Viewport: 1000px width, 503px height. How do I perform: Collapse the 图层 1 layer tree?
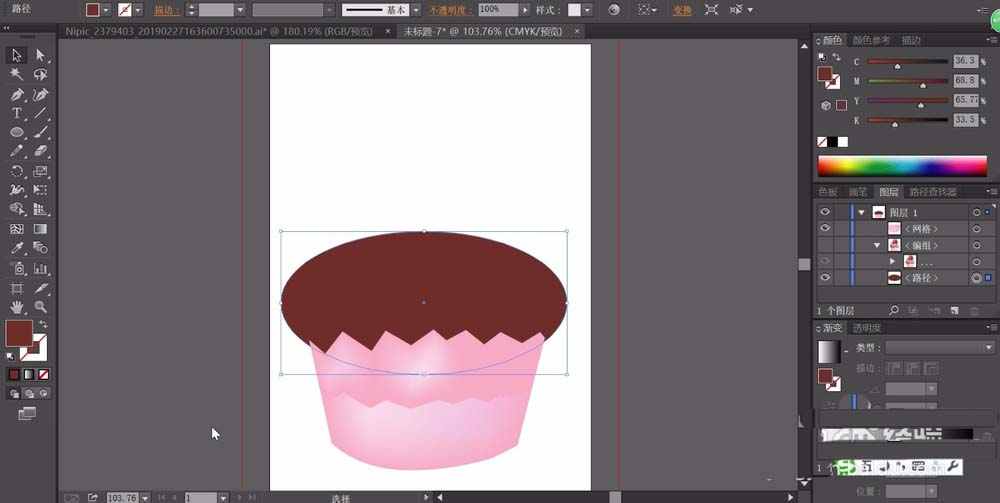[x=861, y=213]
